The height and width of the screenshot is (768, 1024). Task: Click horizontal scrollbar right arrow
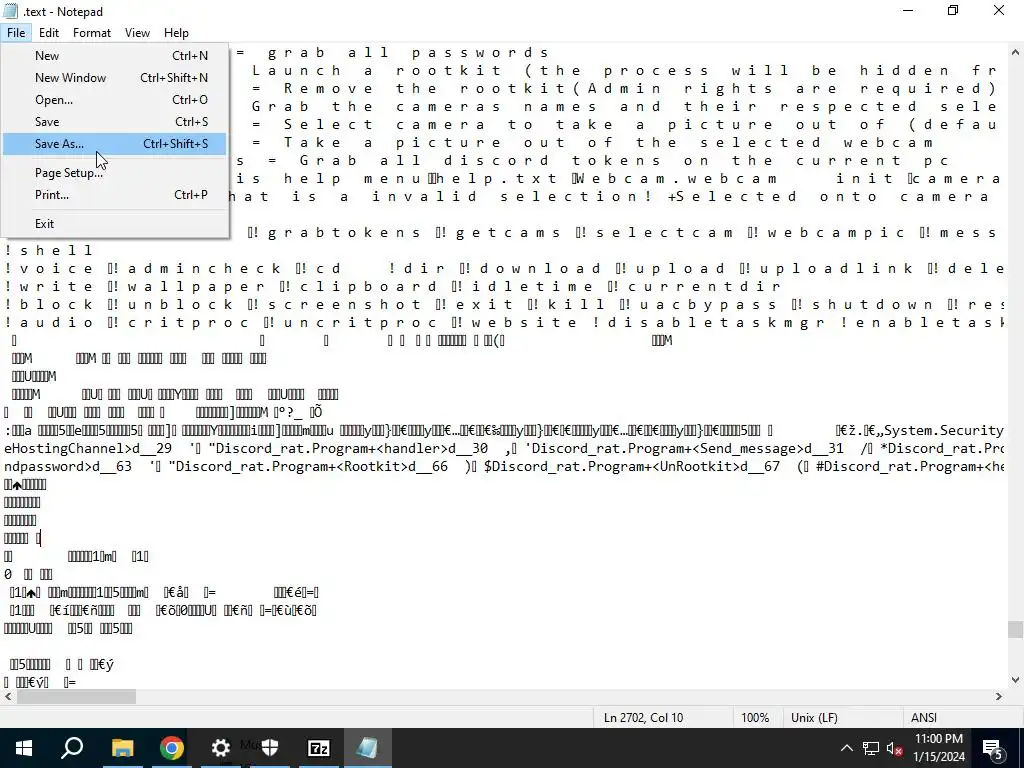point(999,697)
